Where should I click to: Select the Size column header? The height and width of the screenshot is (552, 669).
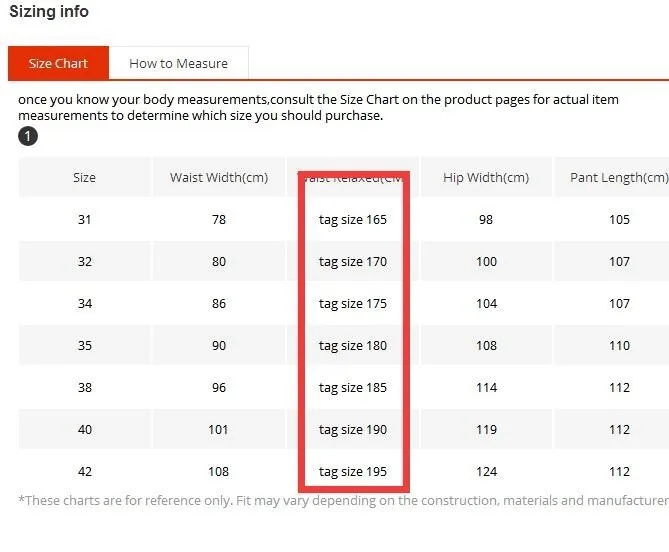point(84,177)
